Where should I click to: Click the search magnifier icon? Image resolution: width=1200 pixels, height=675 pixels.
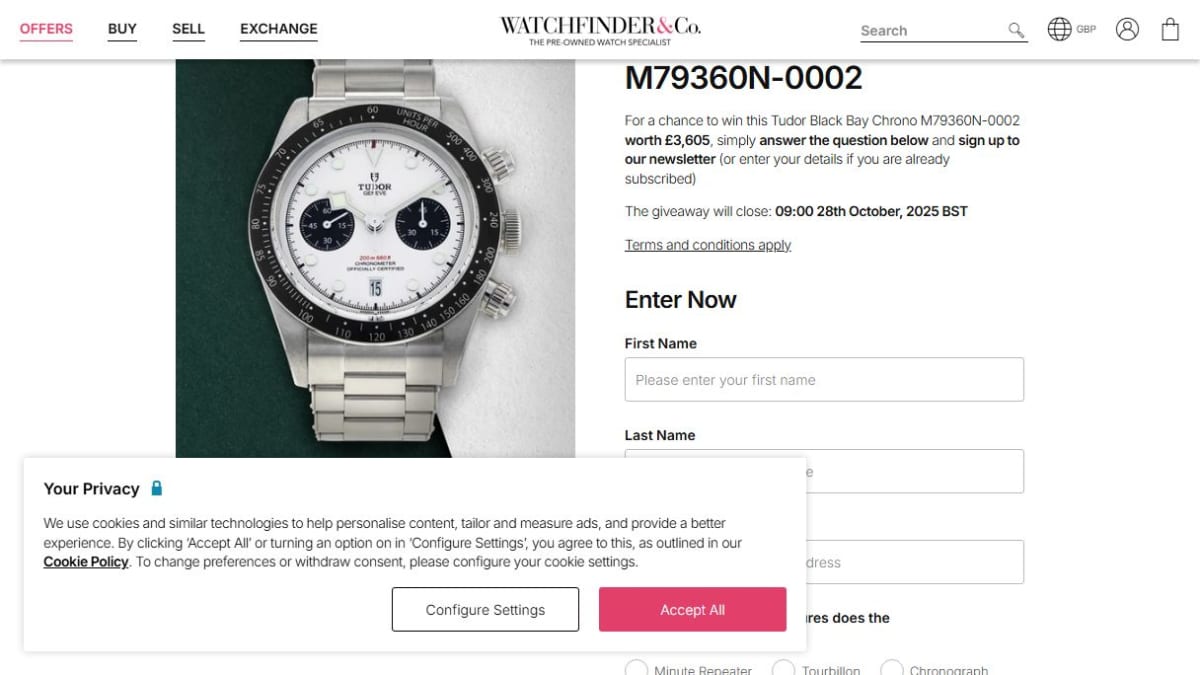(1016, 30)
